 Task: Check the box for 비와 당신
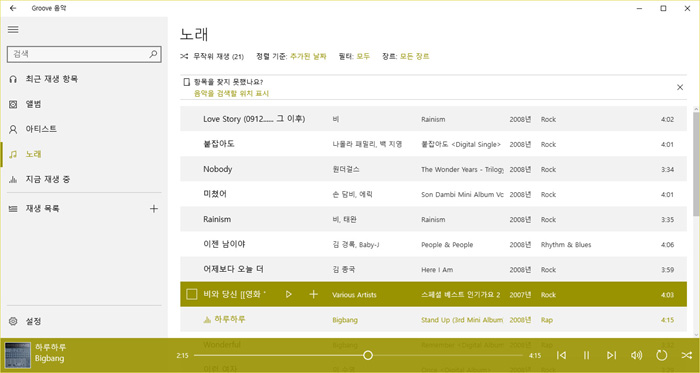point(192,294)
